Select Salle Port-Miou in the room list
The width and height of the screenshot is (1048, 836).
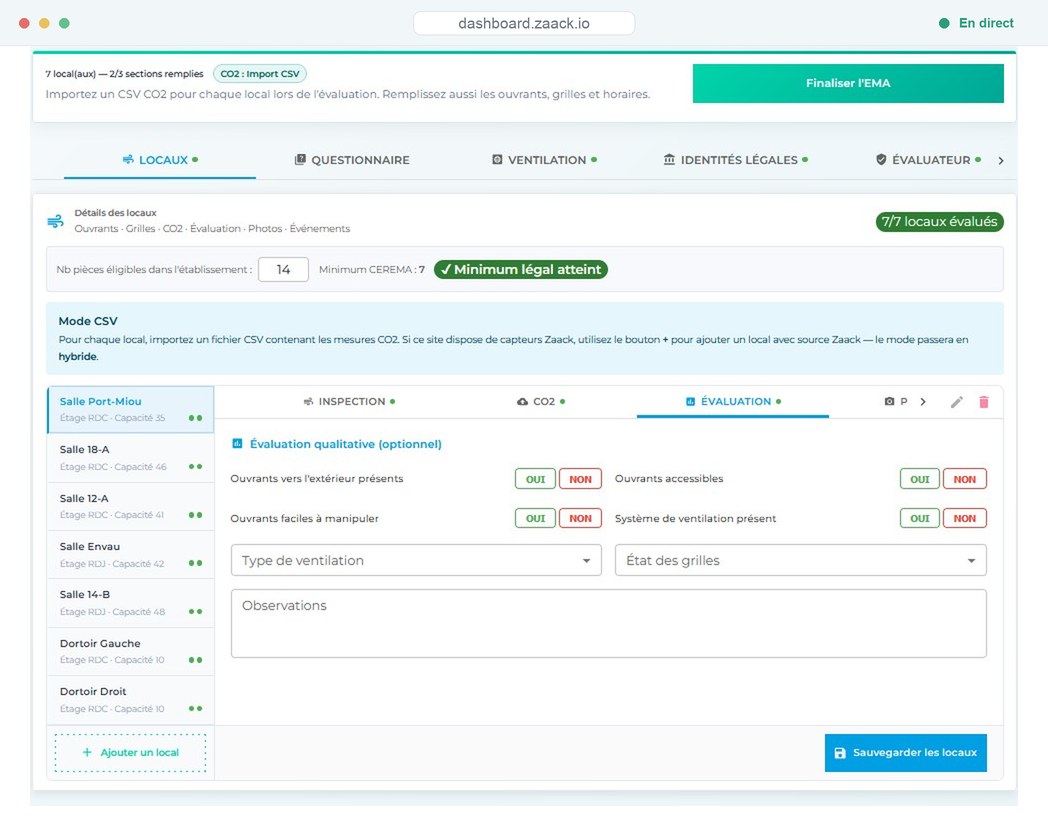[x=130, y=409]
